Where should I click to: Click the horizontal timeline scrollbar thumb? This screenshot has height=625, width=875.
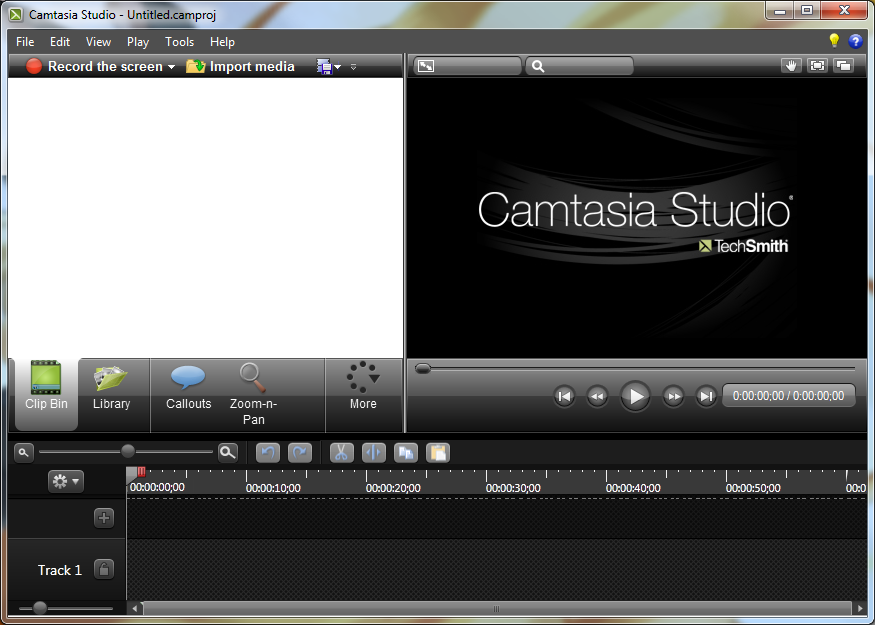(x=497, y=608)
